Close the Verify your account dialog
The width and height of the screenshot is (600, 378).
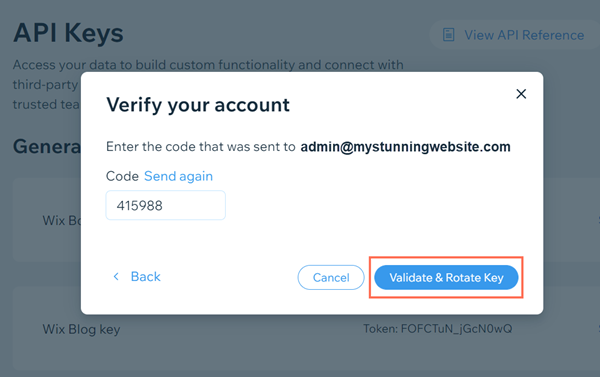tap(521, 94)
